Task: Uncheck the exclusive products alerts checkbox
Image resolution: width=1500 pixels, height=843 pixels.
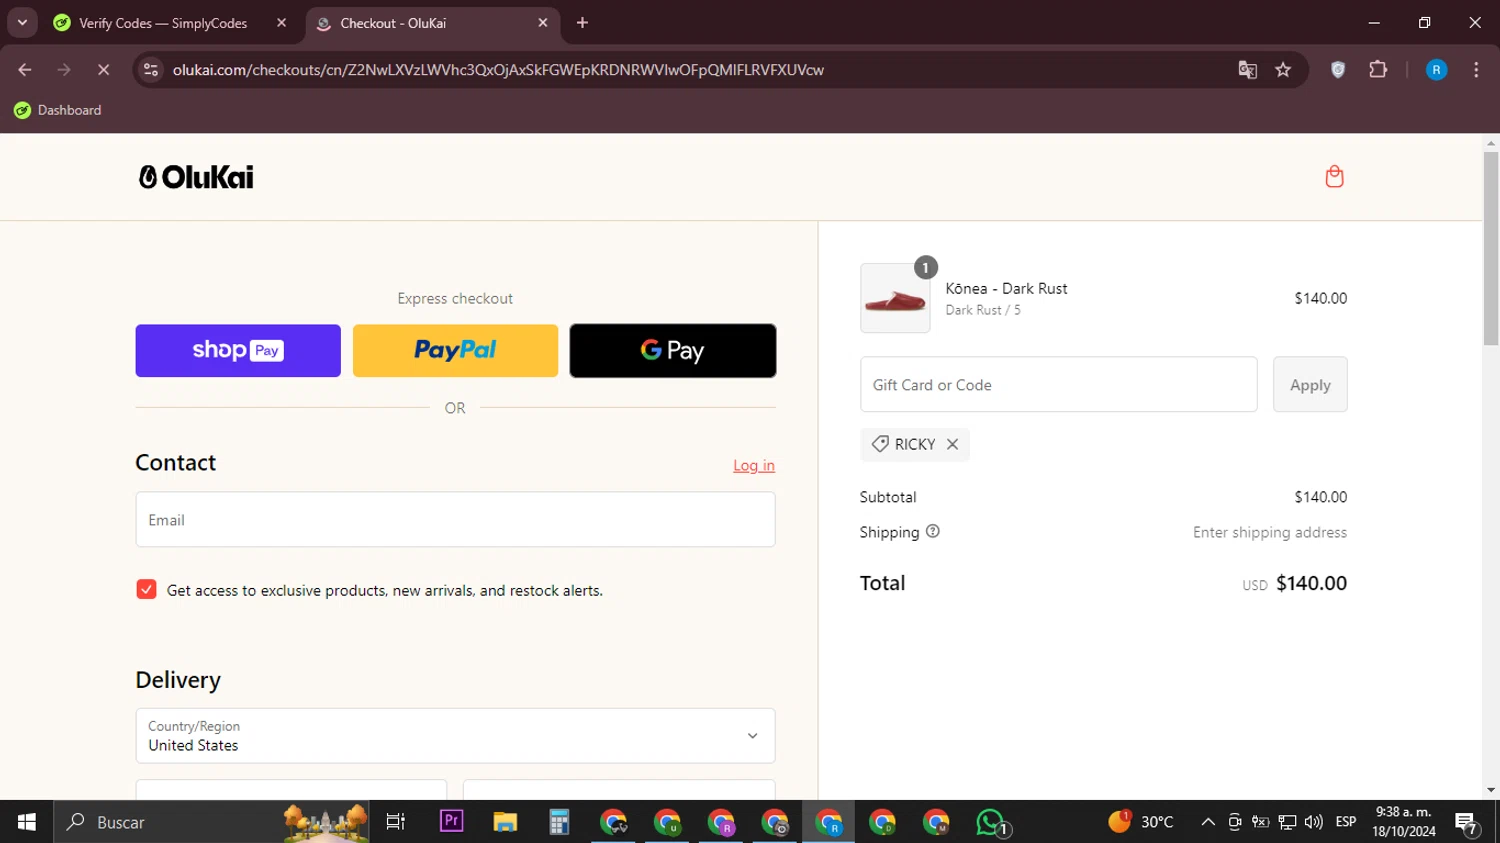Action: (146, 590)
